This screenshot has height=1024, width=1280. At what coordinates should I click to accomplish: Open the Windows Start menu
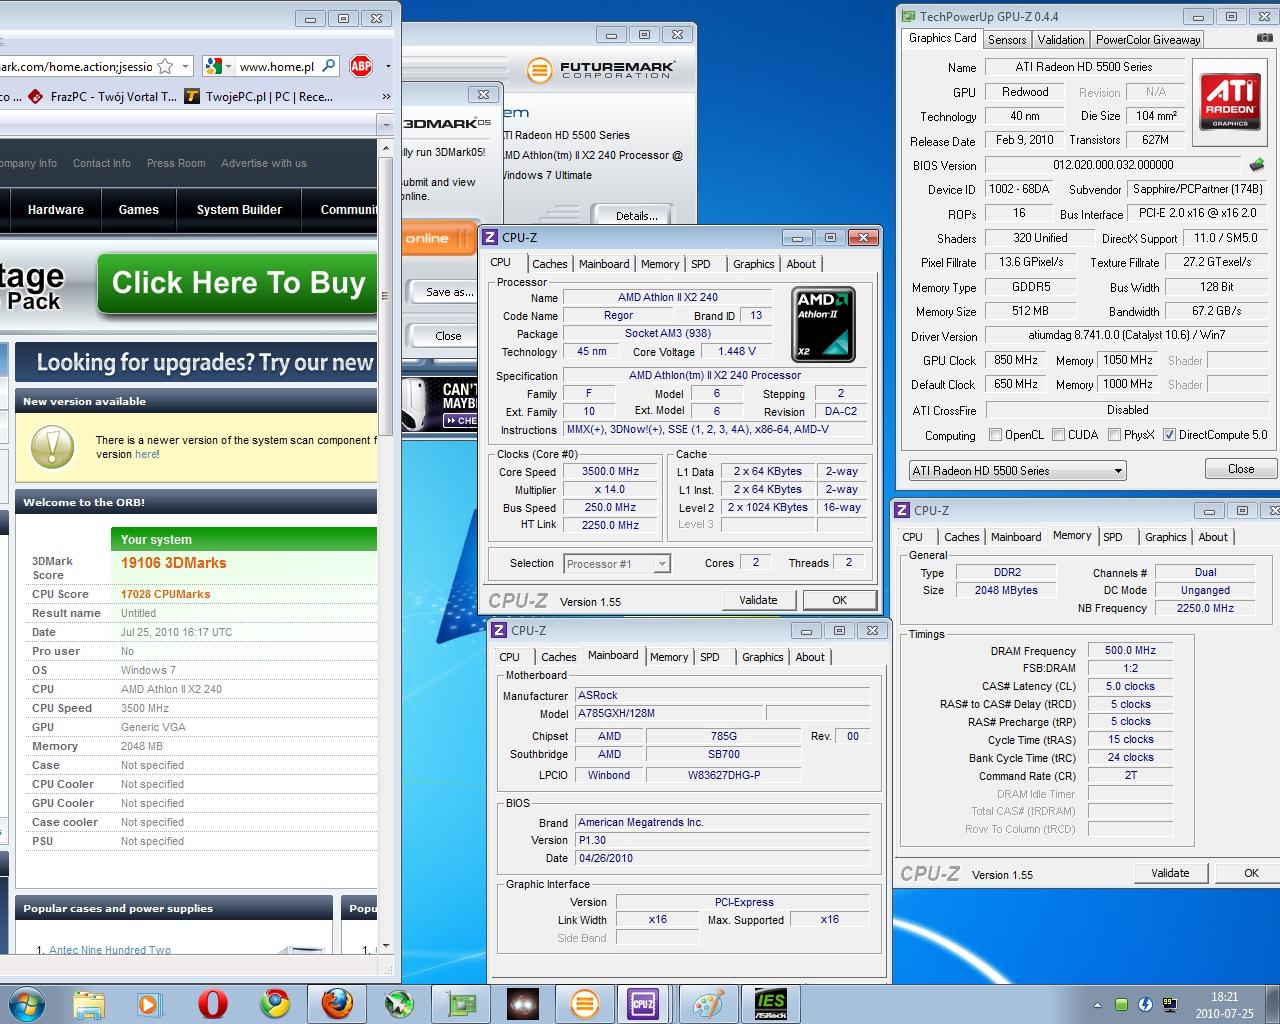26,1004
